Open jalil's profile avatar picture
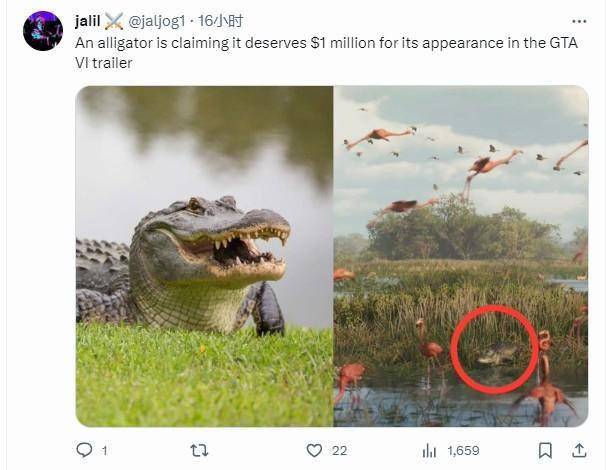 tap(43, 31)
